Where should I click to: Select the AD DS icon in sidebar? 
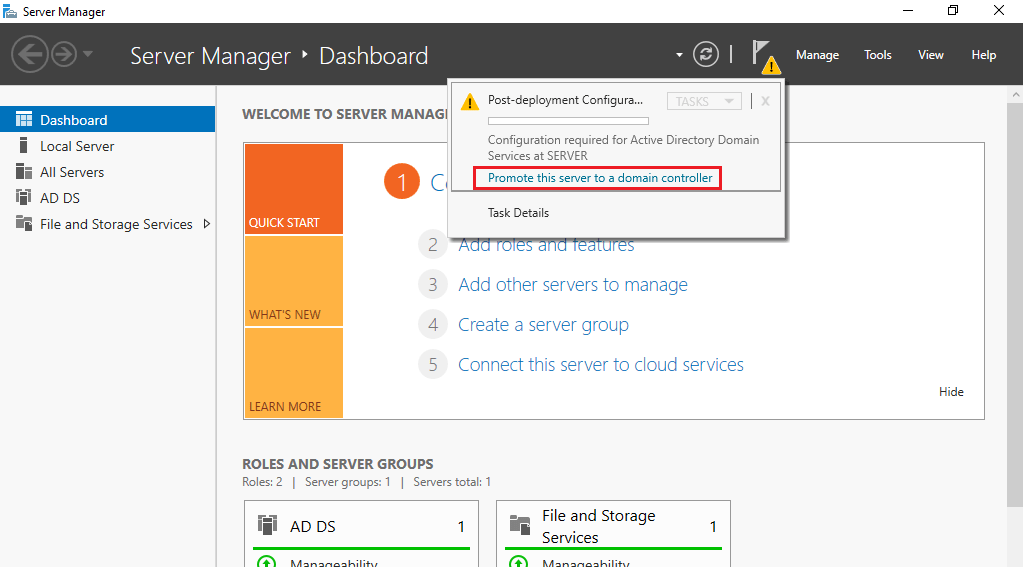(23, 198)
